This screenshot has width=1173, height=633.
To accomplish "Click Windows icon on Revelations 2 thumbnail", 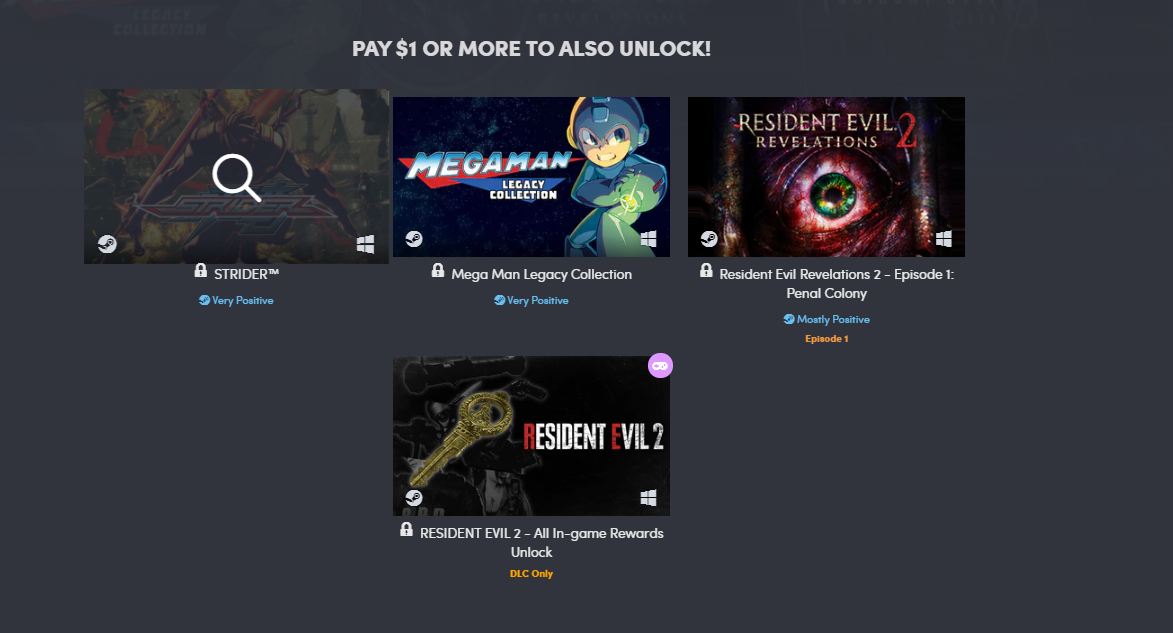I will point(943,239).
